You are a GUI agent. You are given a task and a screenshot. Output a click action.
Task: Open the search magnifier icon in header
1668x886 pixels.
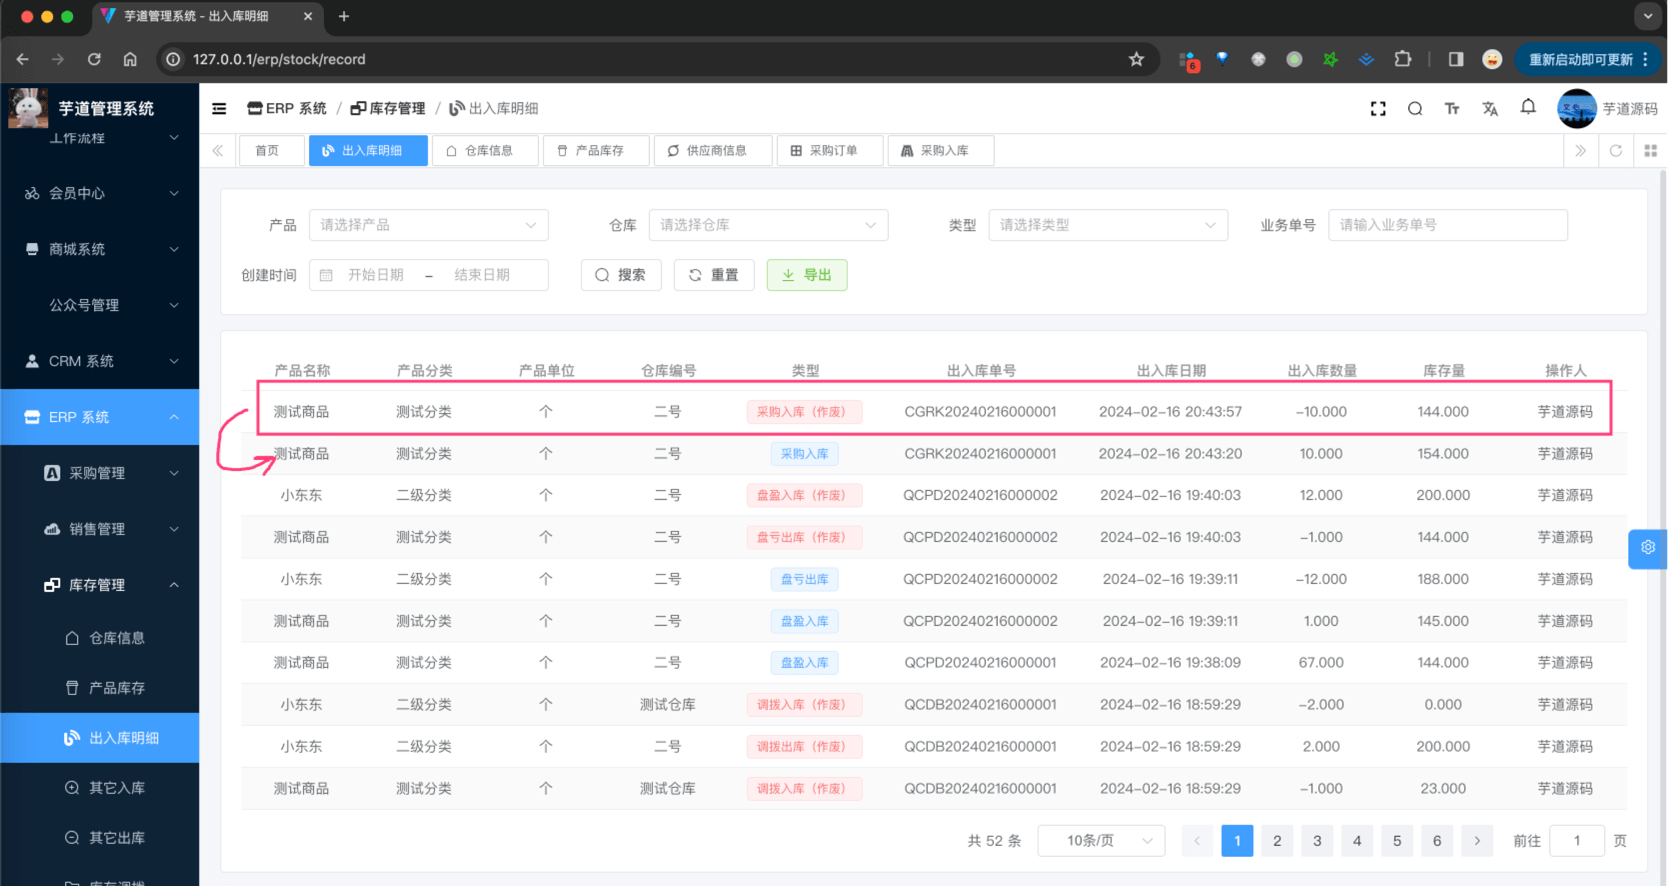[x=1415, y=109]
